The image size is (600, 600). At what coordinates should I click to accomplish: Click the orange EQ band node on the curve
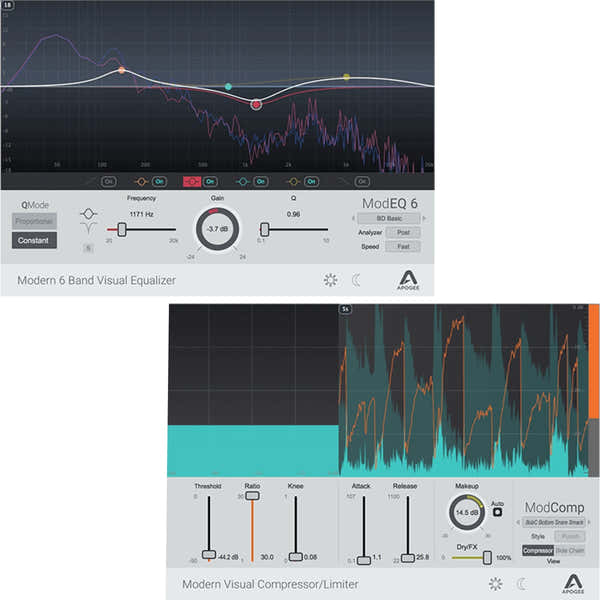121,70
